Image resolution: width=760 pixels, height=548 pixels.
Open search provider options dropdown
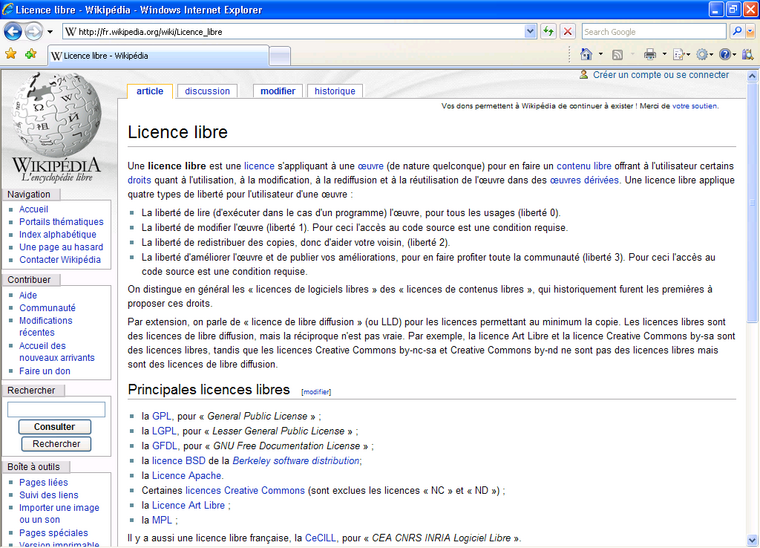pos(751,32)
